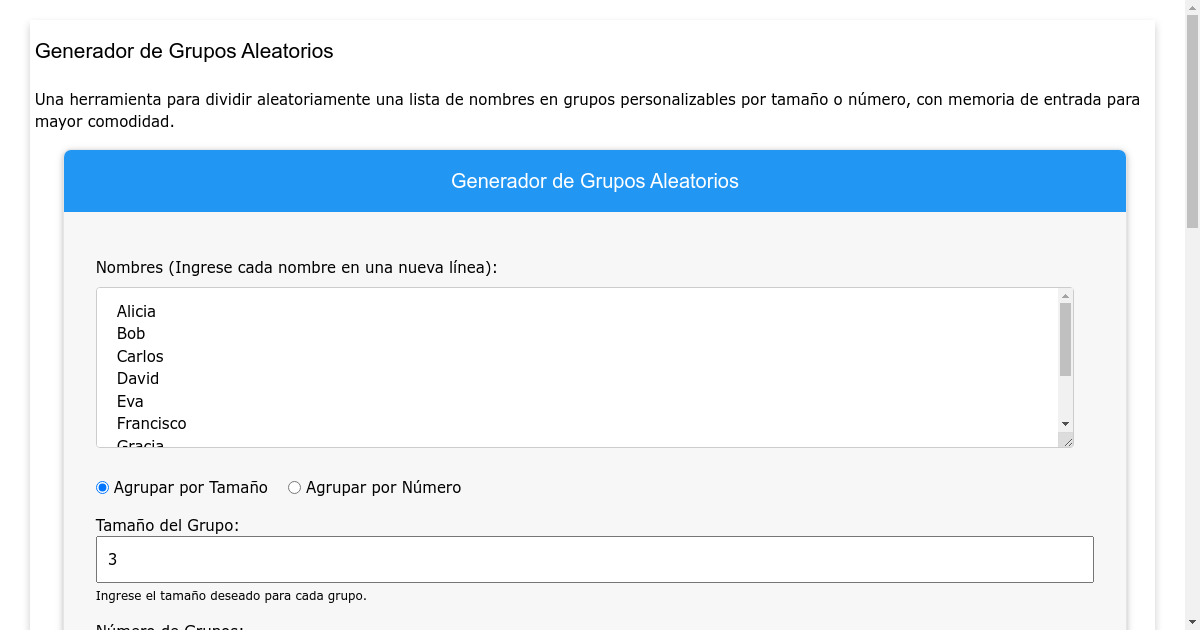Click the hint text below the group size field

[x=229, y=595]
